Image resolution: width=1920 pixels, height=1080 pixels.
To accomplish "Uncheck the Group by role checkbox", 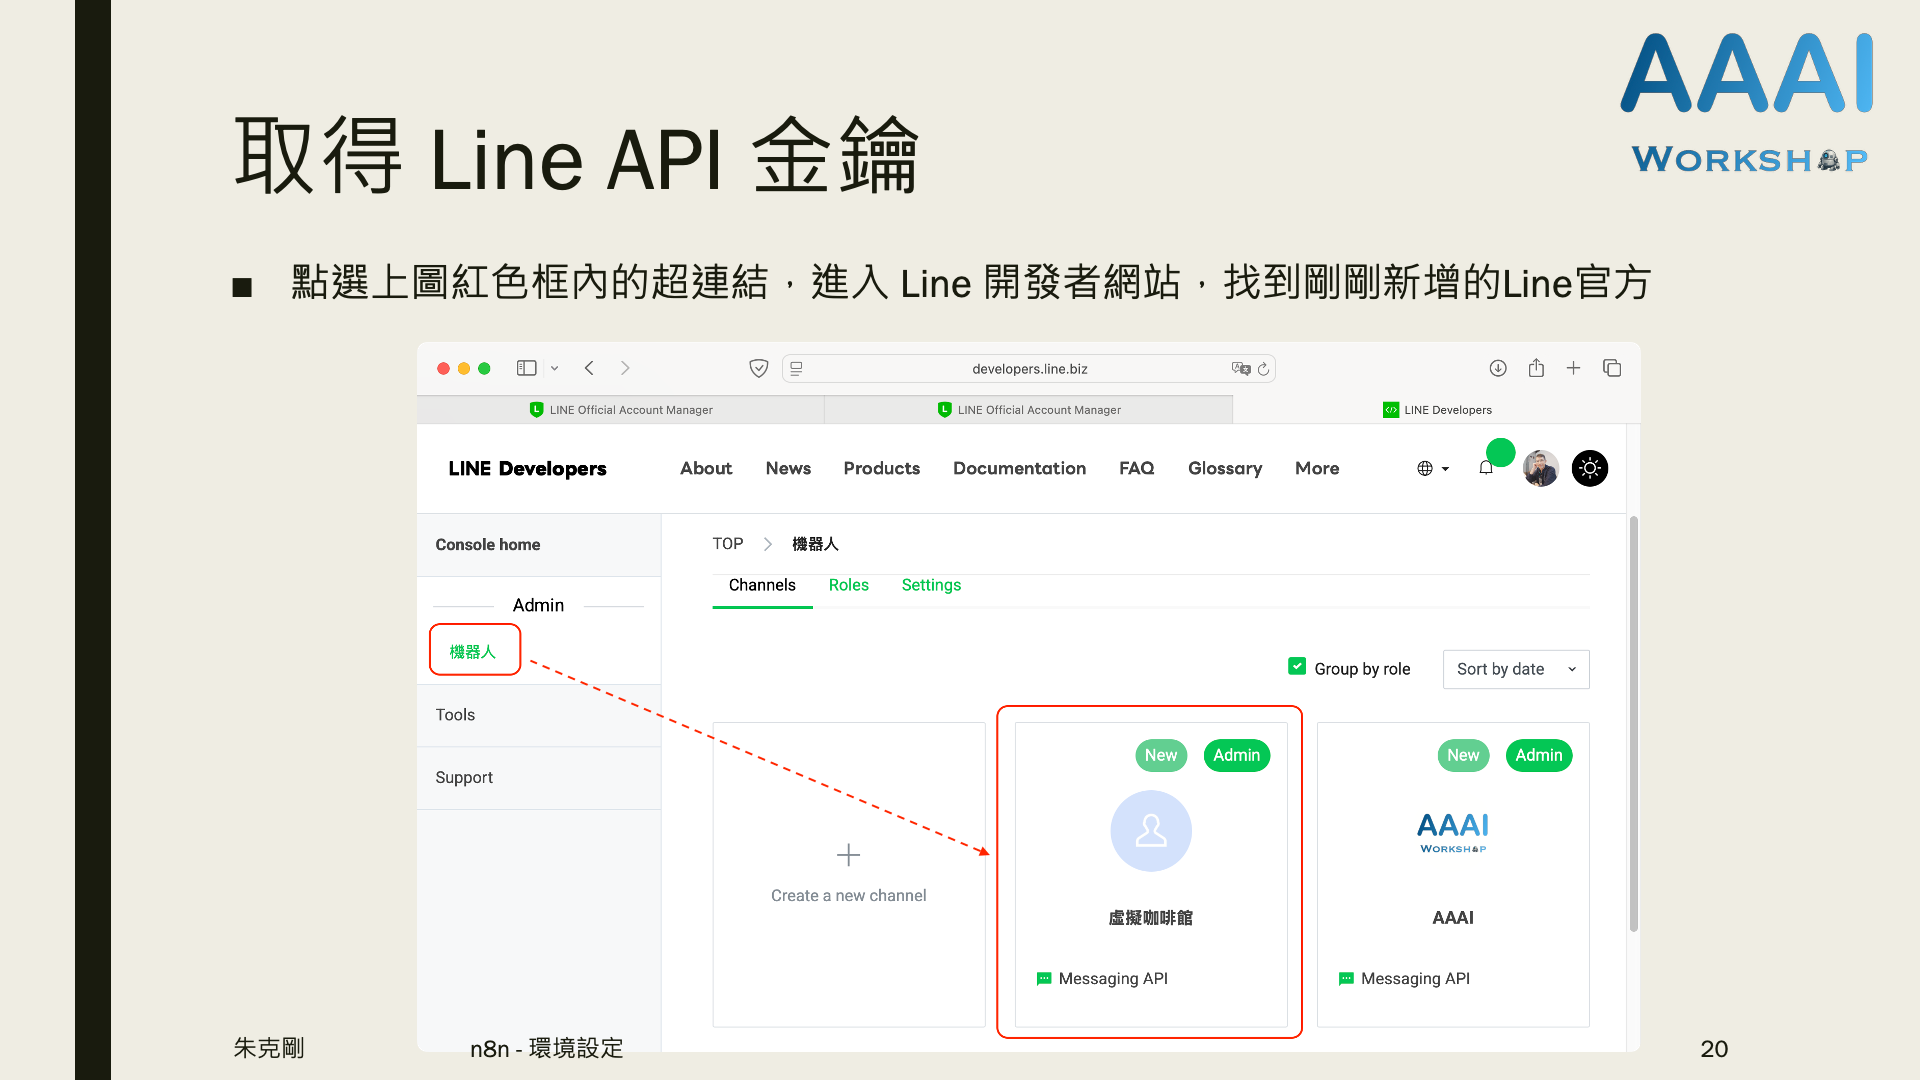I will click(x=1297, y=667).
